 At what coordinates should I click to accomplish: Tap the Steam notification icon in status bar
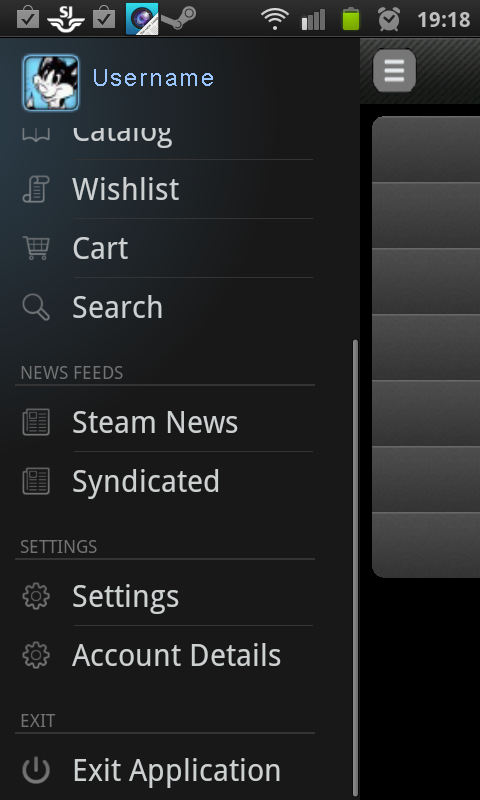tap(179, 19)
